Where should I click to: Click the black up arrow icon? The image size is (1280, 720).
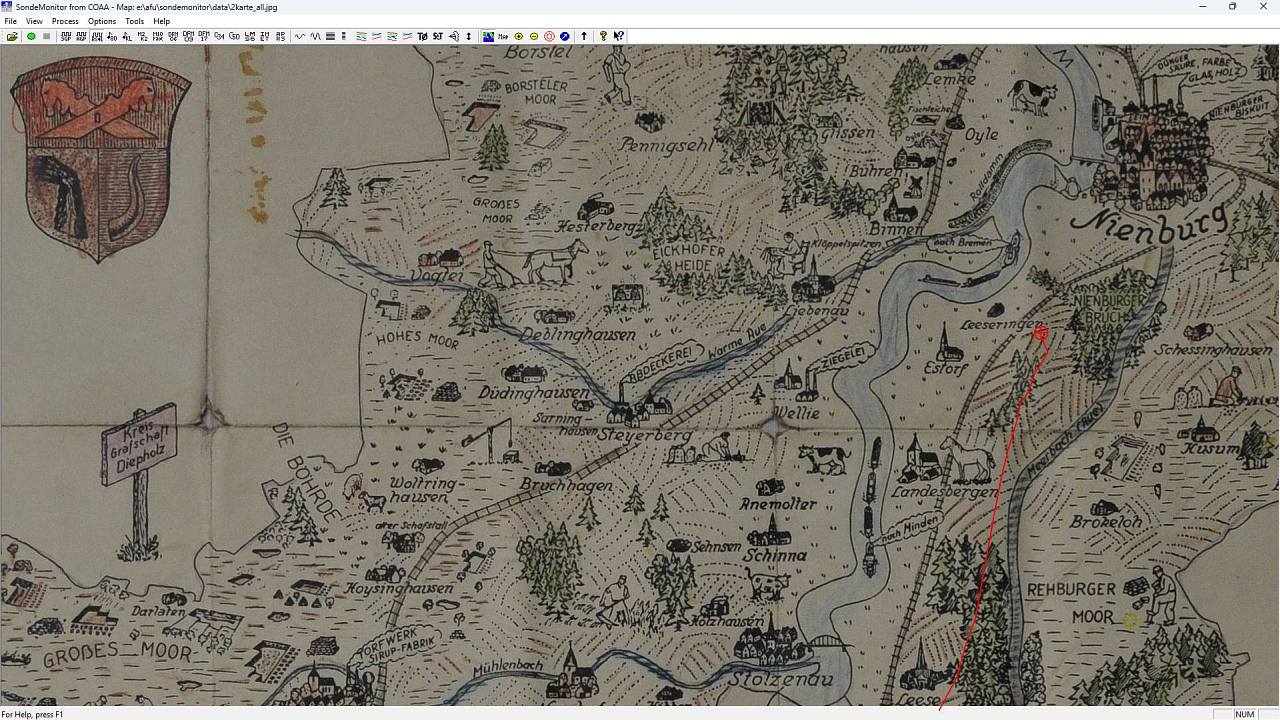coord(584,36)
